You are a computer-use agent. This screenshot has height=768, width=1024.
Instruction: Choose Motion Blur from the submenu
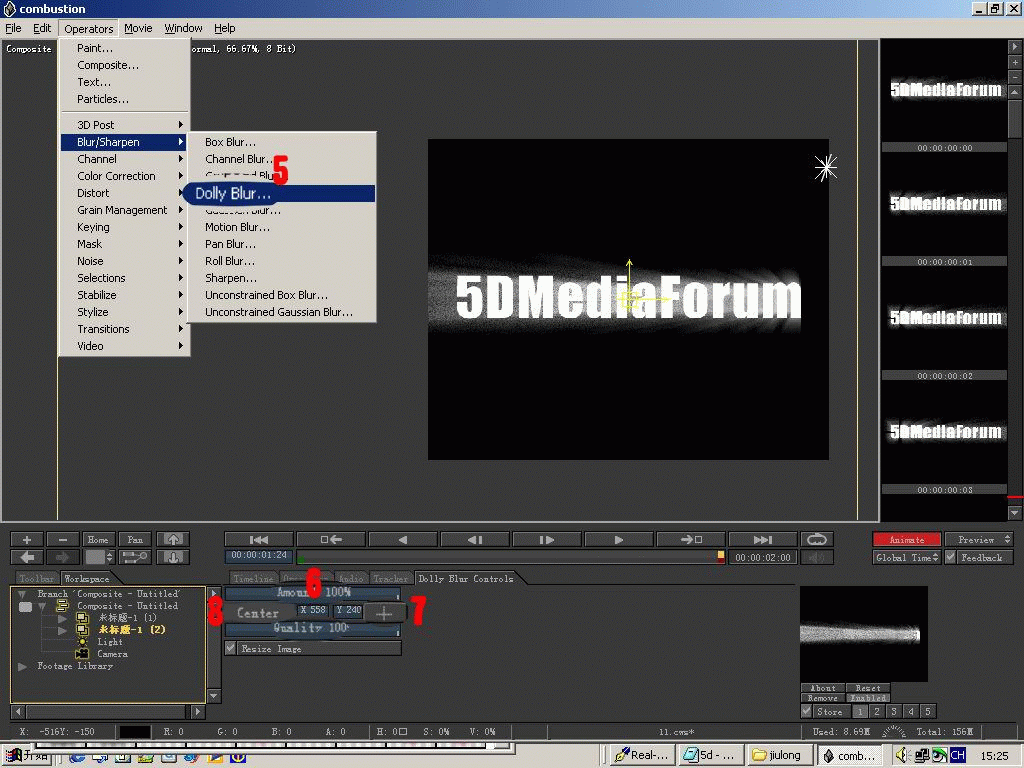pos(281,227)
